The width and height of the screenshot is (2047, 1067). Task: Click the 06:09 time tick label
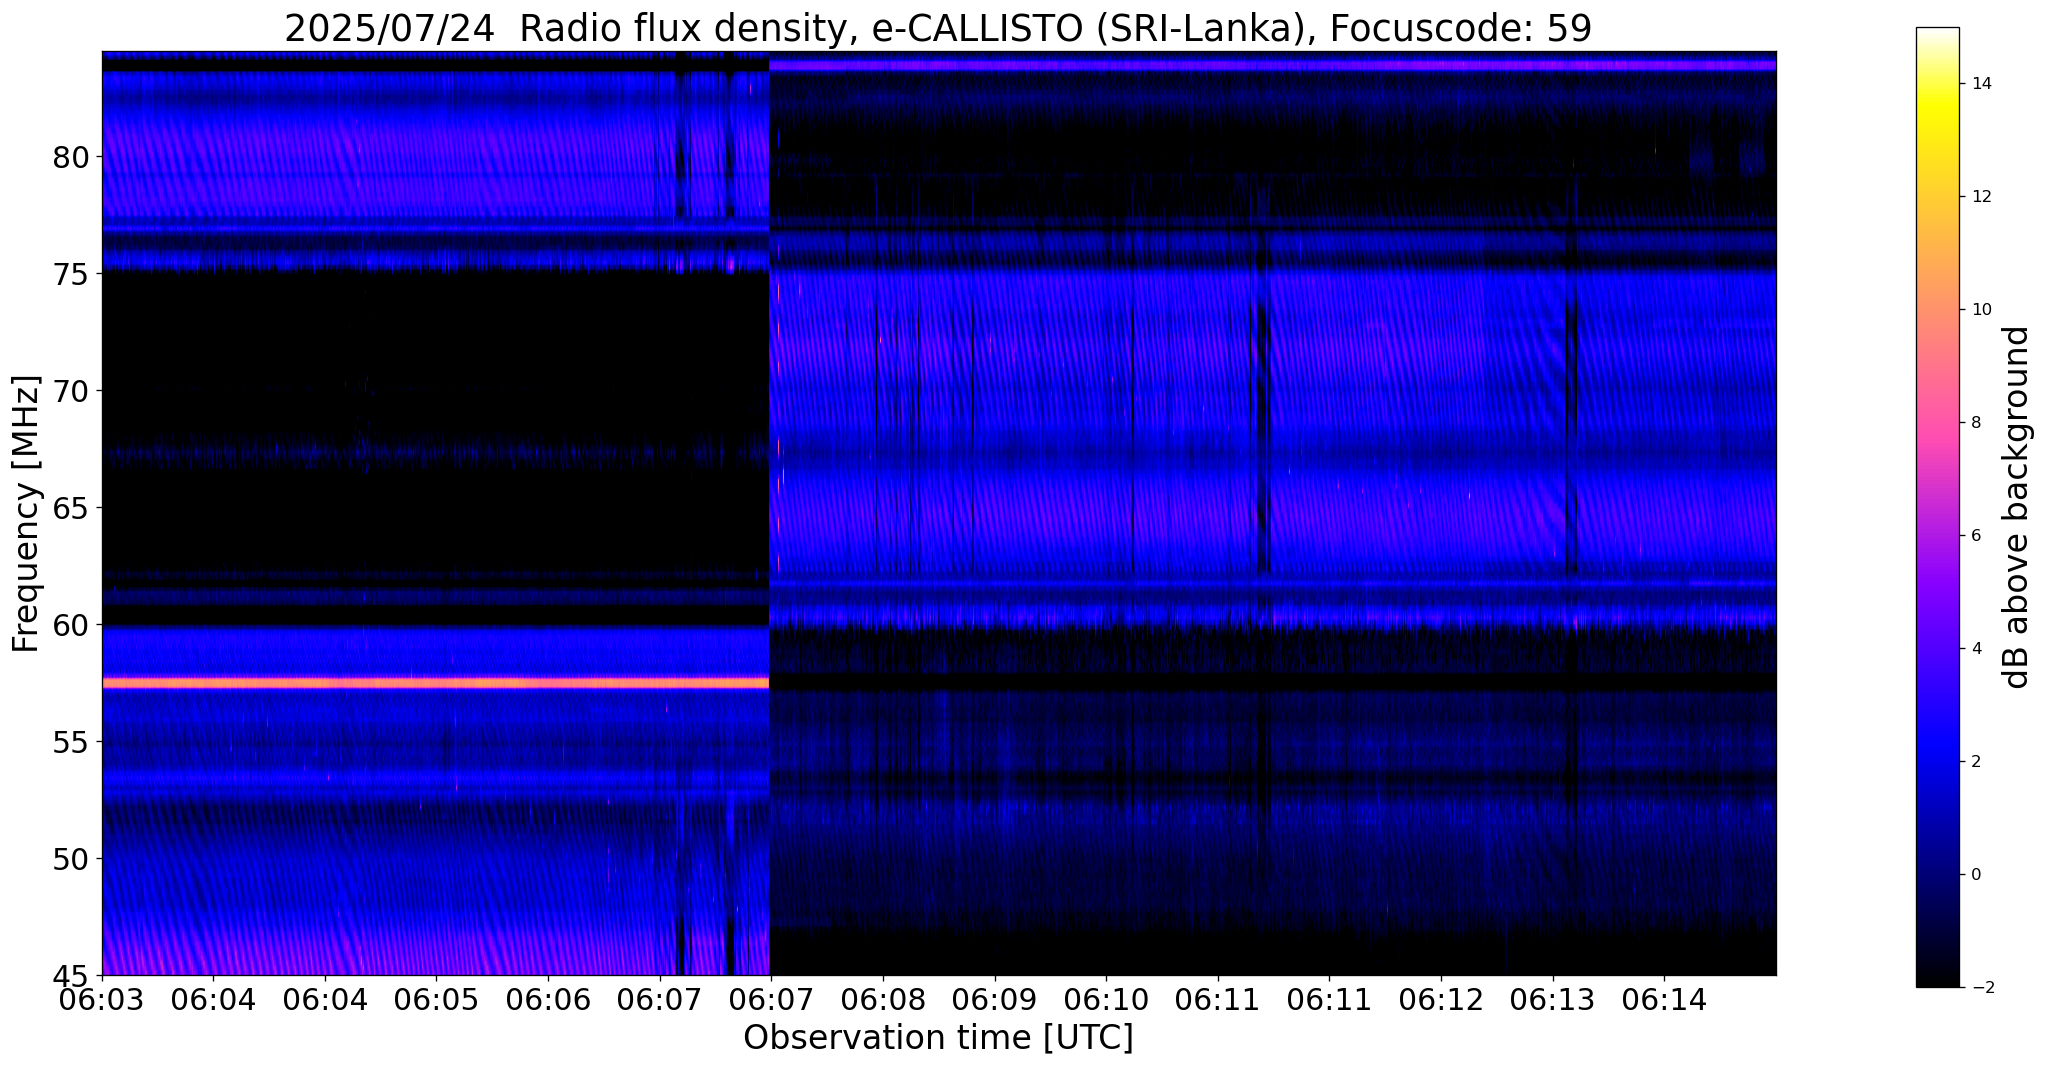995,1000
